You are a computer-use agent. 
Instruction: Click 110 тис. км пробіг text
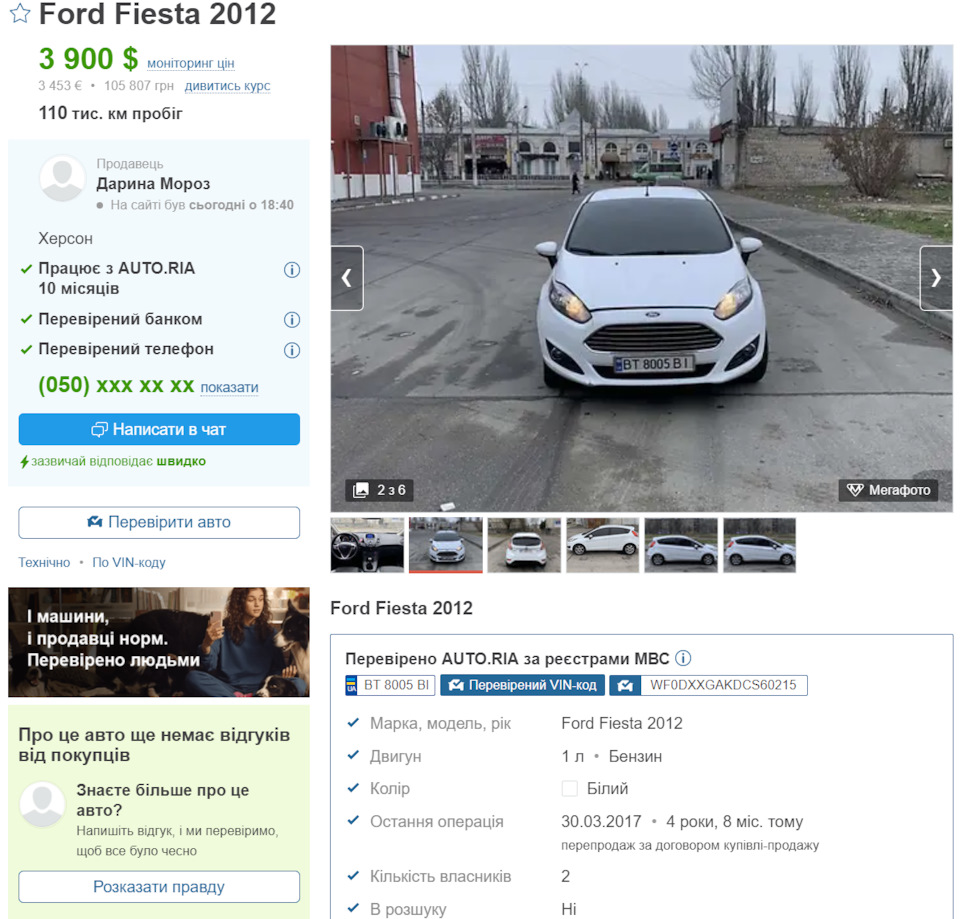111,113
